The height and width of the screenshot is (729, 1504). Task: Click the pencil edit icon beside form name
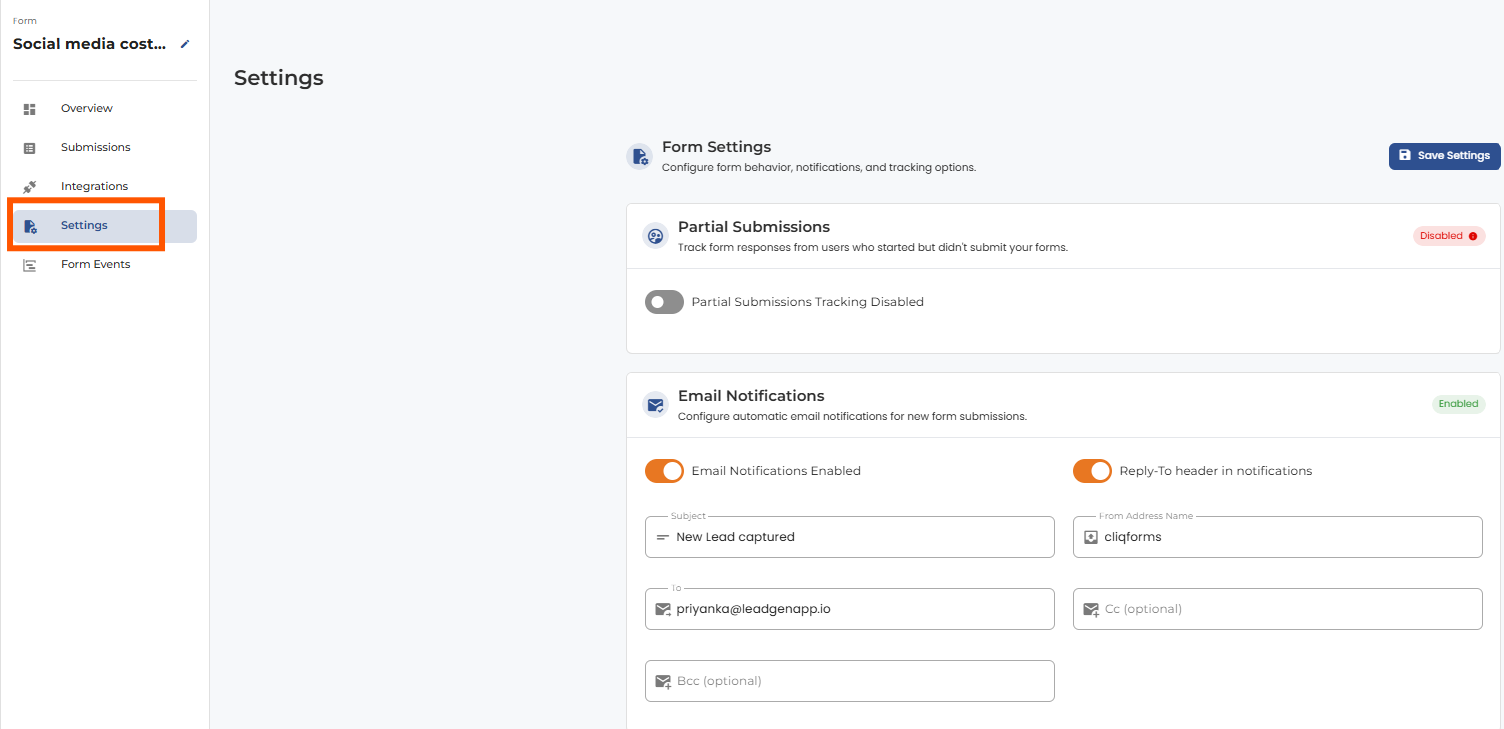click(x=185, y=44)
